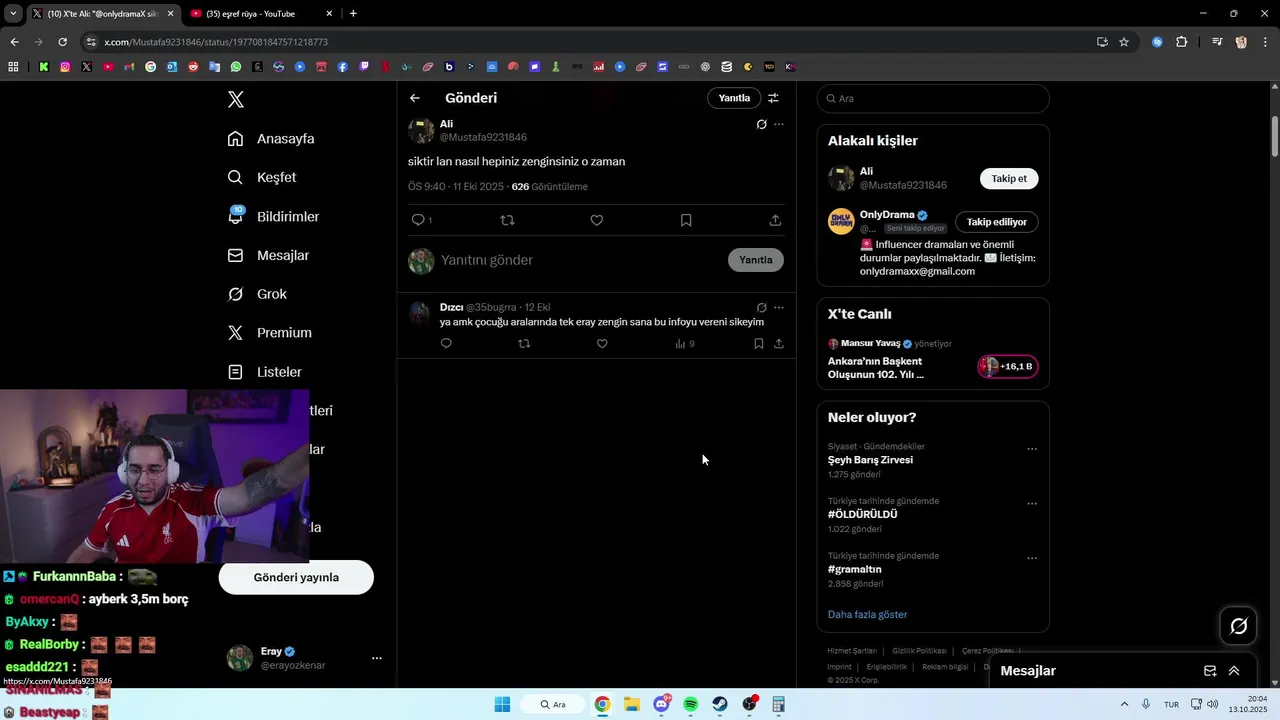Click the page vertical scrollbar
This screenshot has width=1280, height=720.
pyautogui.click(x=1275, y=136)
